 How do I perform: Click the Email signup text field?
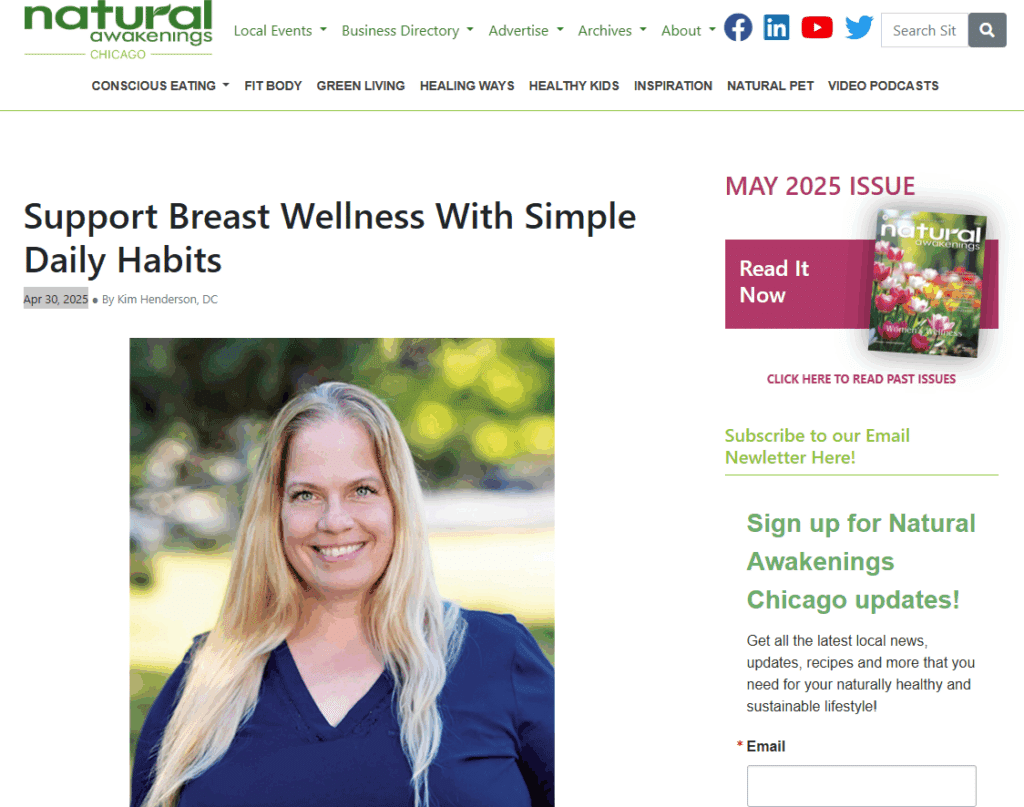coord(861,786)
